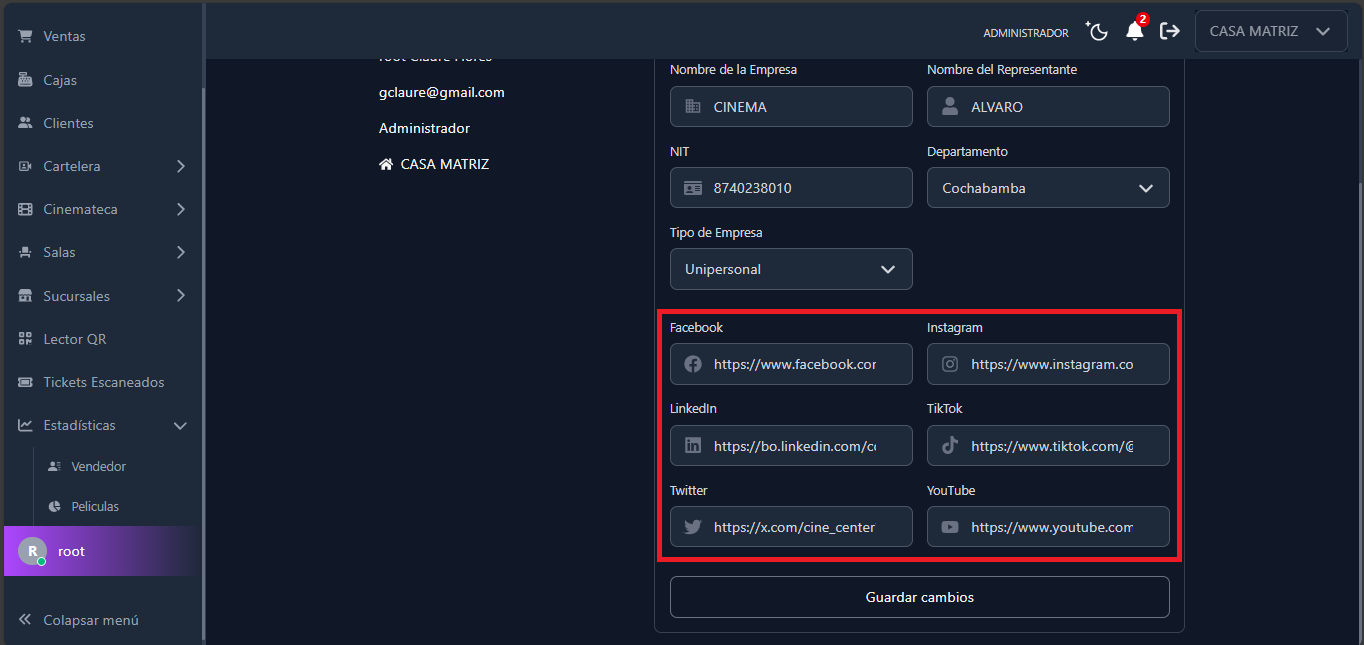
Task: Click Colapsar menú double-arrow icon
Action: pyautogui.click(x=25, y=620)
